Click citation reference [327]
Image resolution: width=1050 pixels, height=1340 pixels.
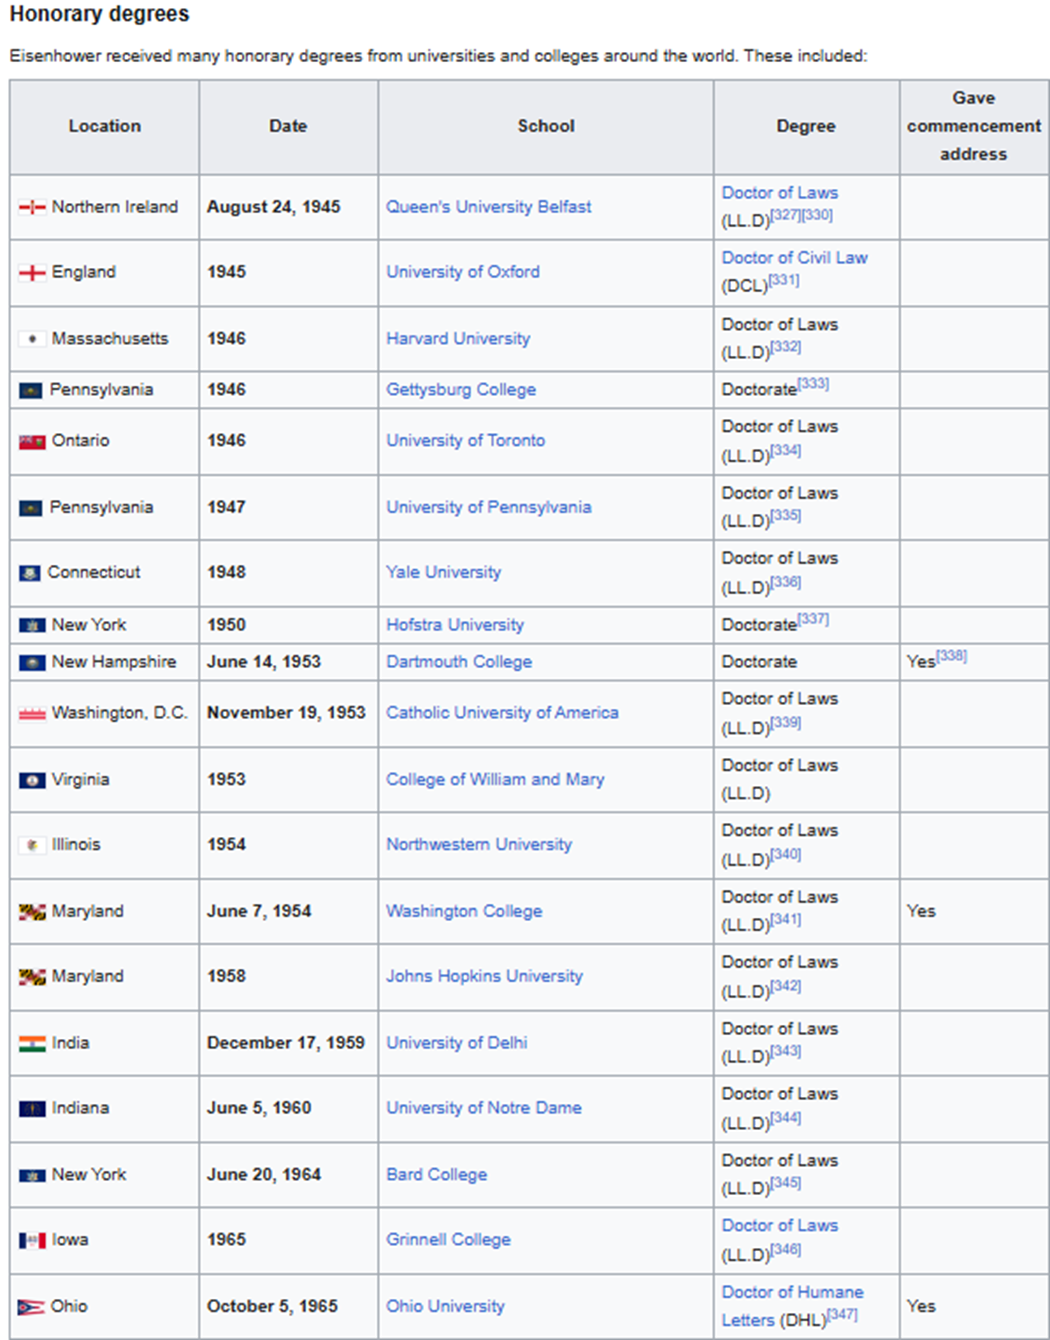(x=785, y=216)
